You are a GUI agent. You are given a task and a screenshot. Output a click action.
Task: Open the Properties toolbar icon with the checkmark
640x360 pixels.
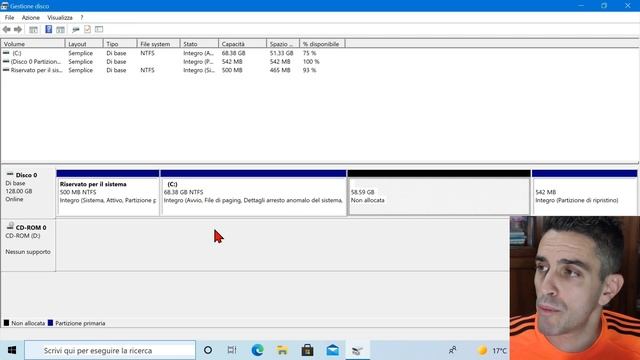coord(87,29)
